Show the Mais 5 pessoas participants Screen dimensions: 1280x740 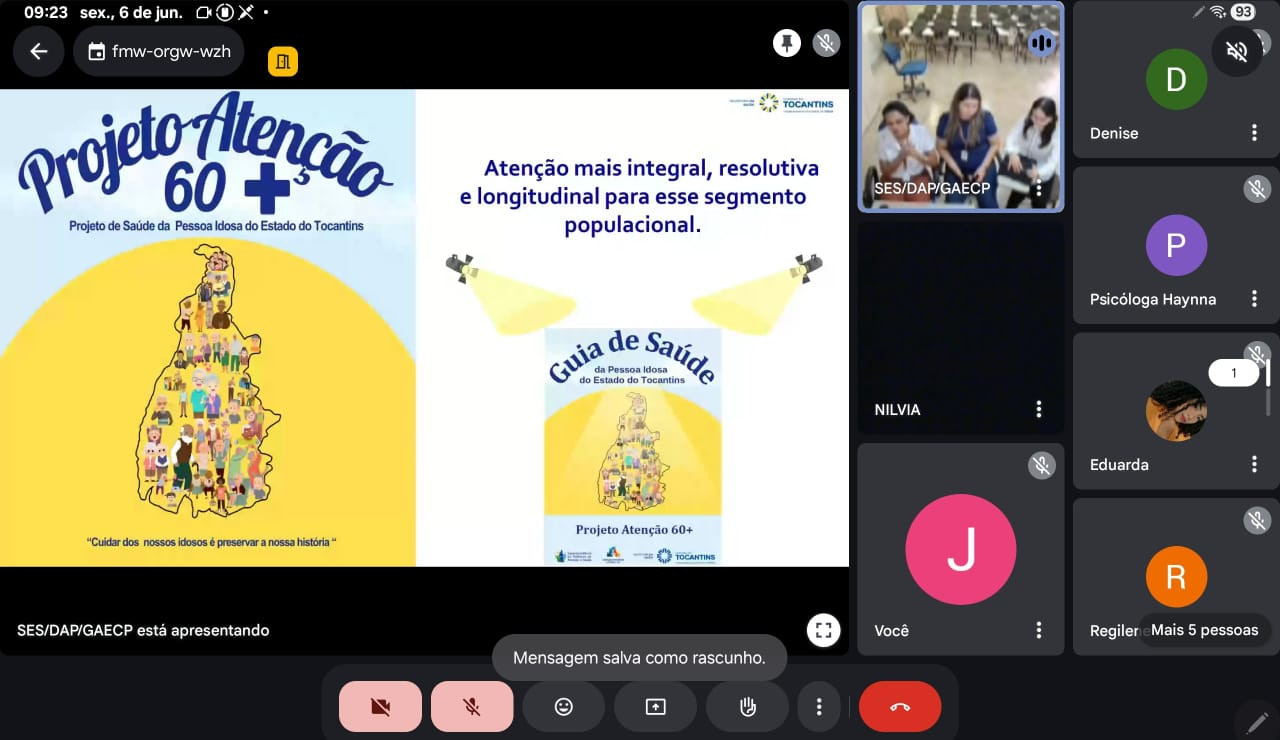[1205, 630]
